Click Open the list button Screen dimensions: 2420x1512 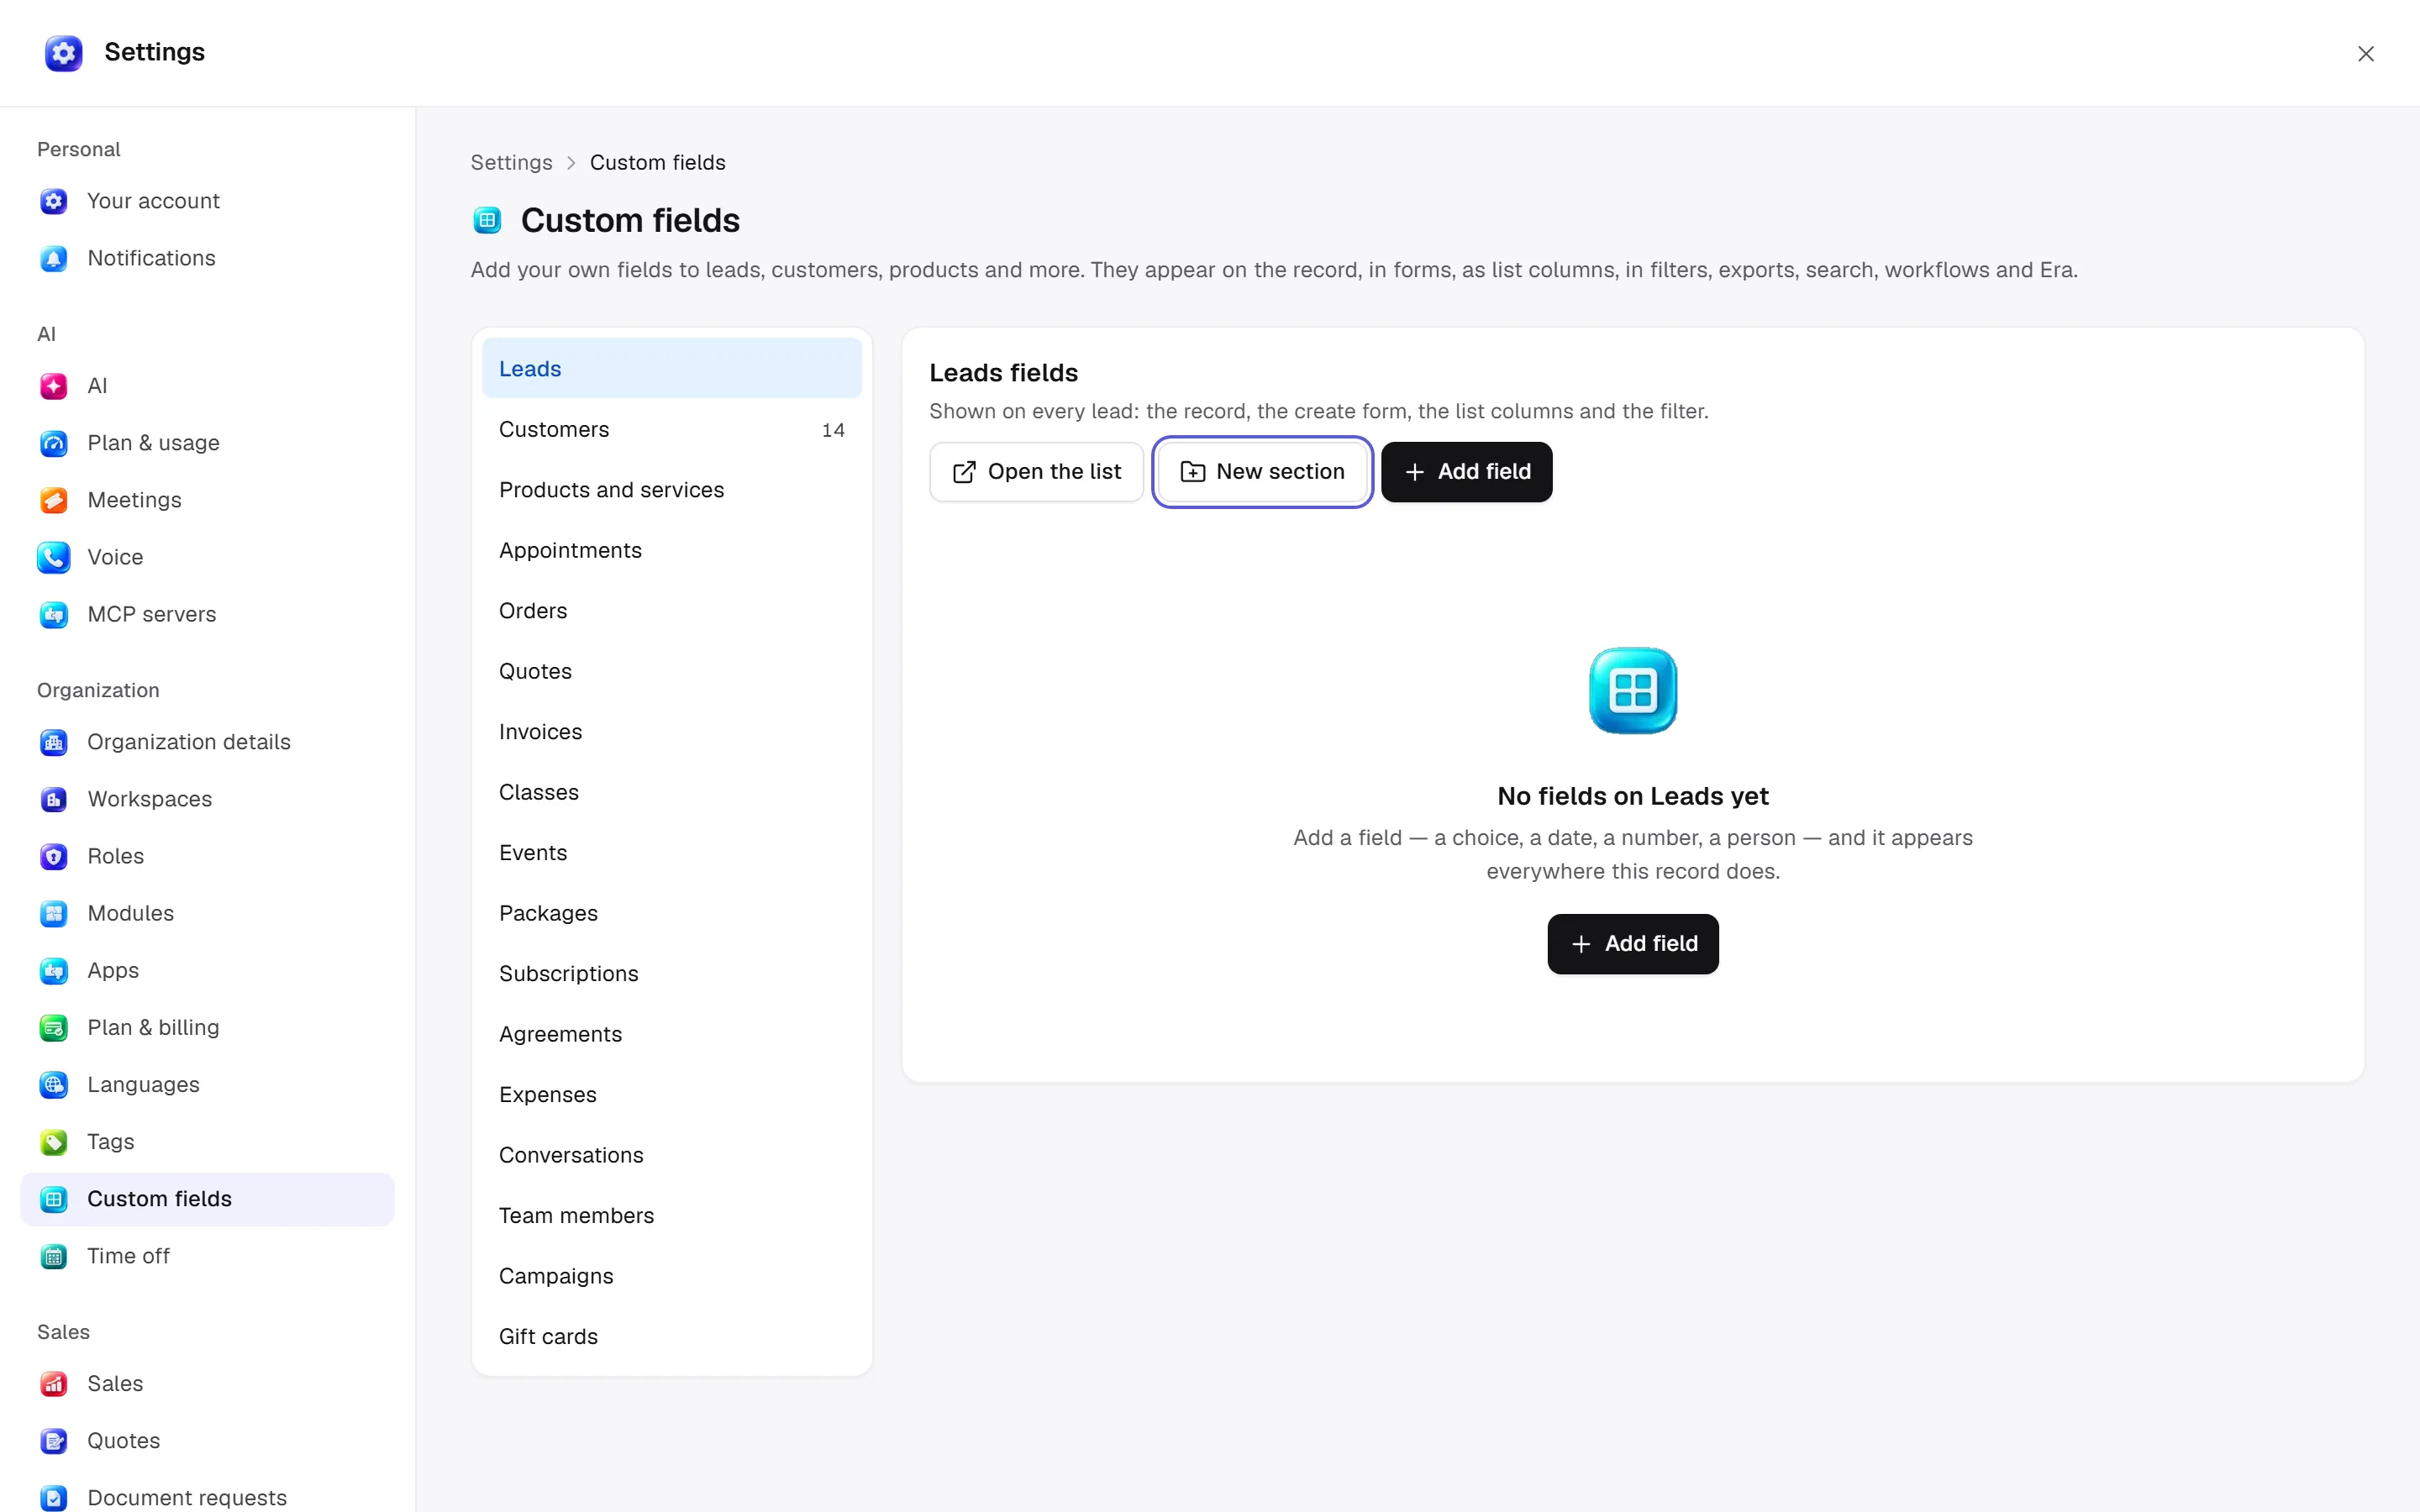tap(1036, 472)
